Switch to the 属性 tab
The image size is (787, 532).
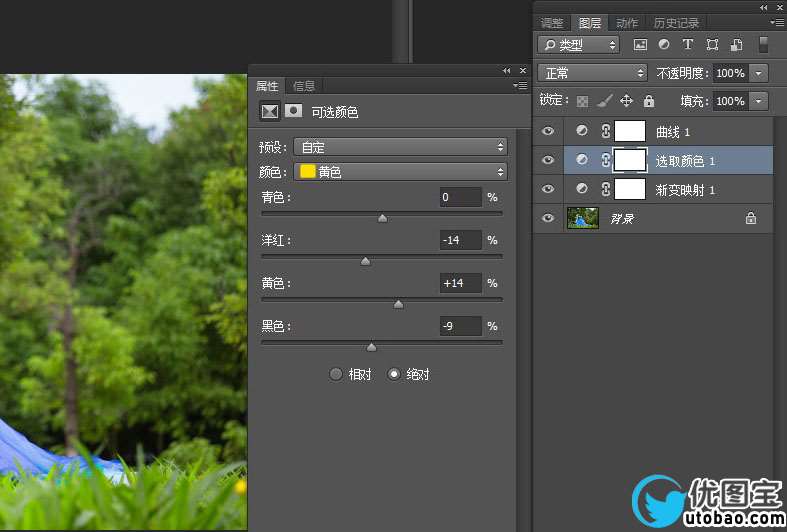[267, 86]
